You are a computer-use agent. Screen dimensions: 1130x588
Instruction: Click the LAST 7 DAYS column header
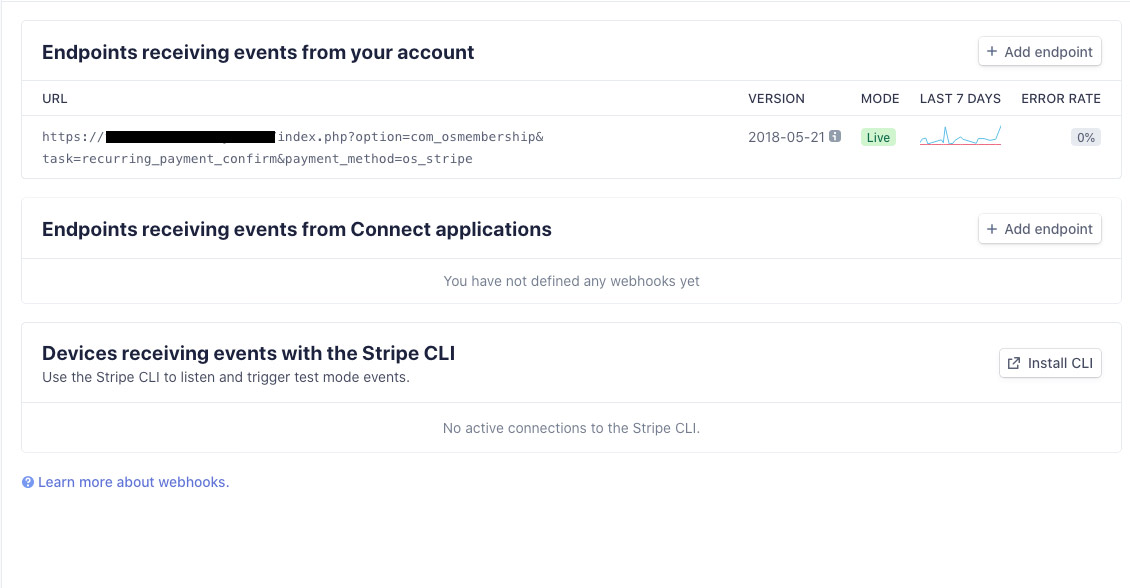[x=960, y=99]
